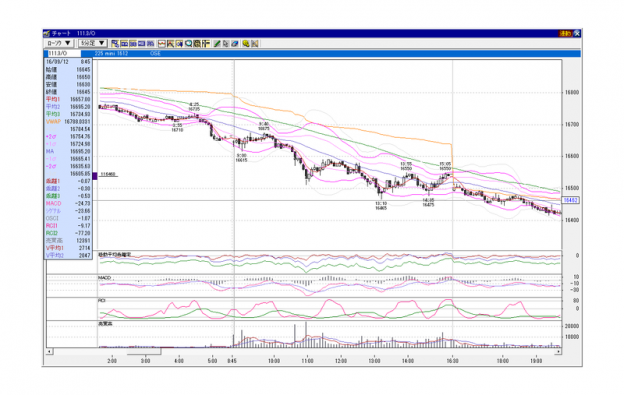624x395 pixels.
Task: Click the 連動 button in title bar
Action: click(565, 33)
